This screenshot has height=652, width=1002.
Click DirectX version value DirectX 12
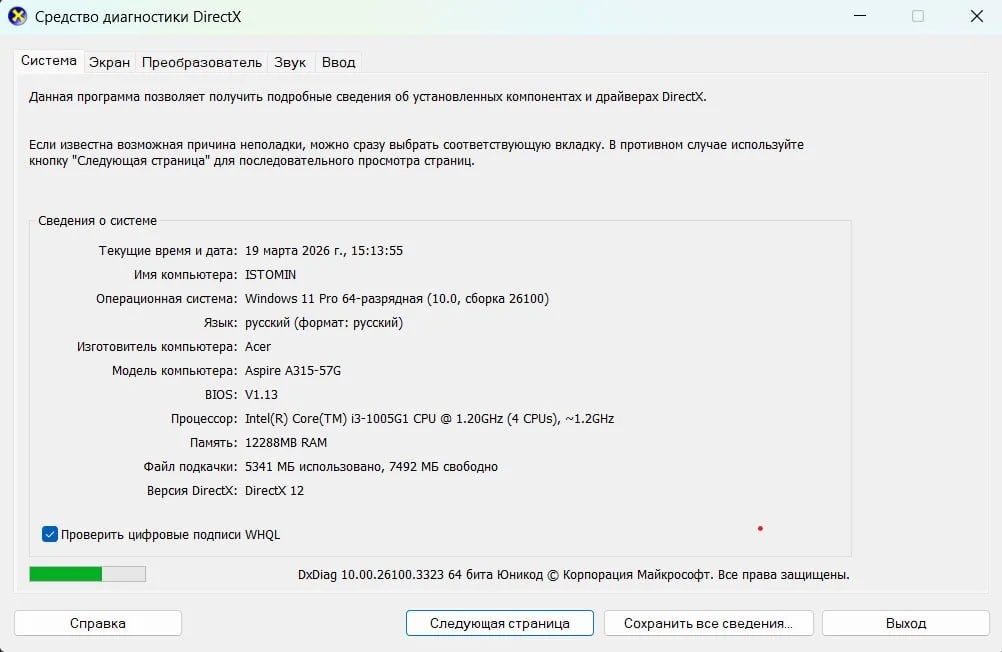pos(274,490)
